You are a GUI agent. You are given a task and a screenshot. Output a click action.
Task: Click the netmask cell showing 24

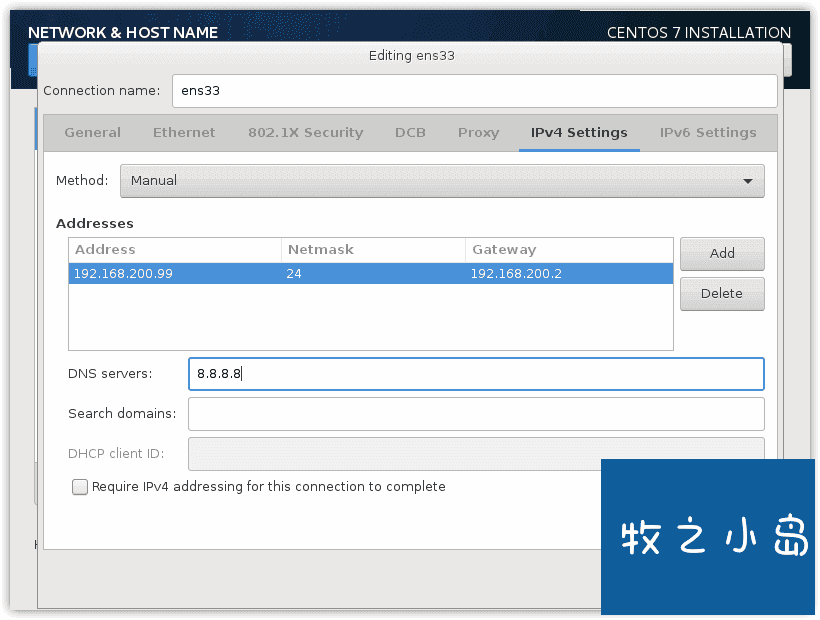[x=294, y=274]
